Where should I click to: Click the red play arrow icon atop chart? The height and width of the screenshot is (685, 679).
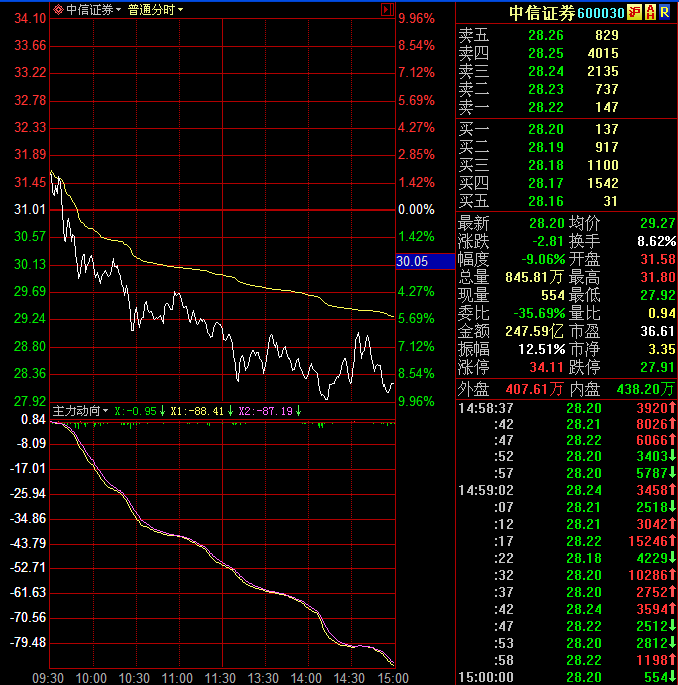click(x=387, y=9)
